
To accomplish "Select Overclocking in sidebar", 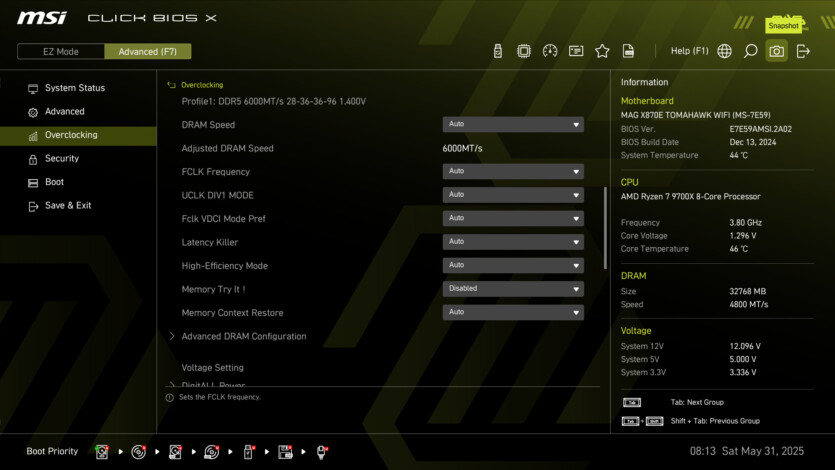I will [78, 135].
